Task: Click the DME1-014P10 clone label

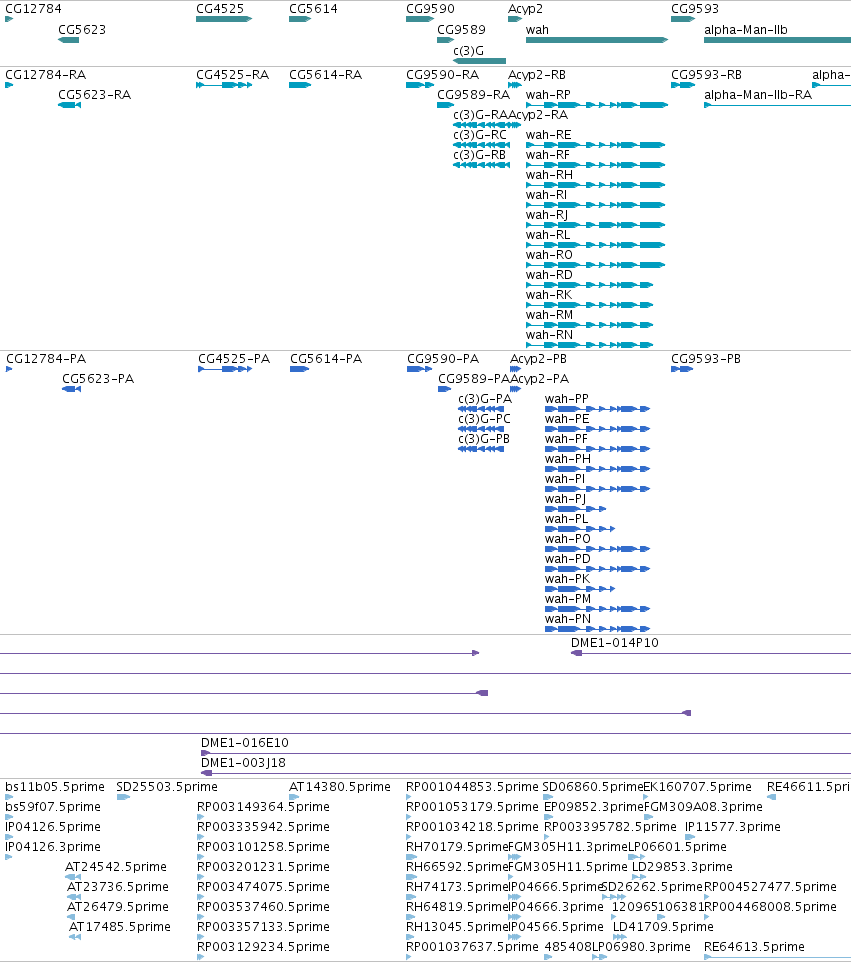Action: click(614, 643)
